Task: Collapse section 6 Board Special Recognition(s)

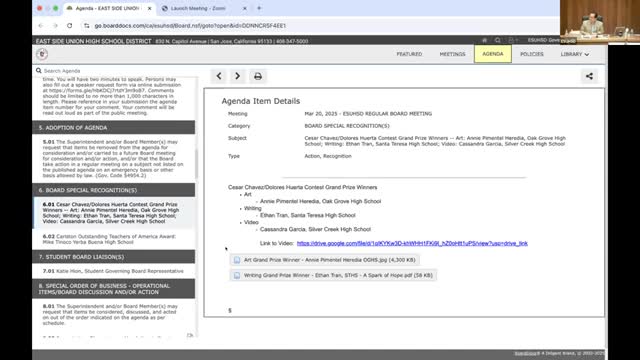Action: click(114, 190)
